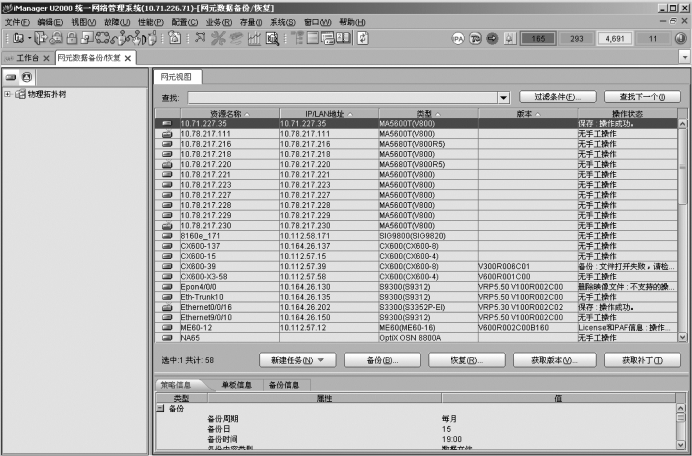Click the dark round arrow icon

click(x=492, y=39)
